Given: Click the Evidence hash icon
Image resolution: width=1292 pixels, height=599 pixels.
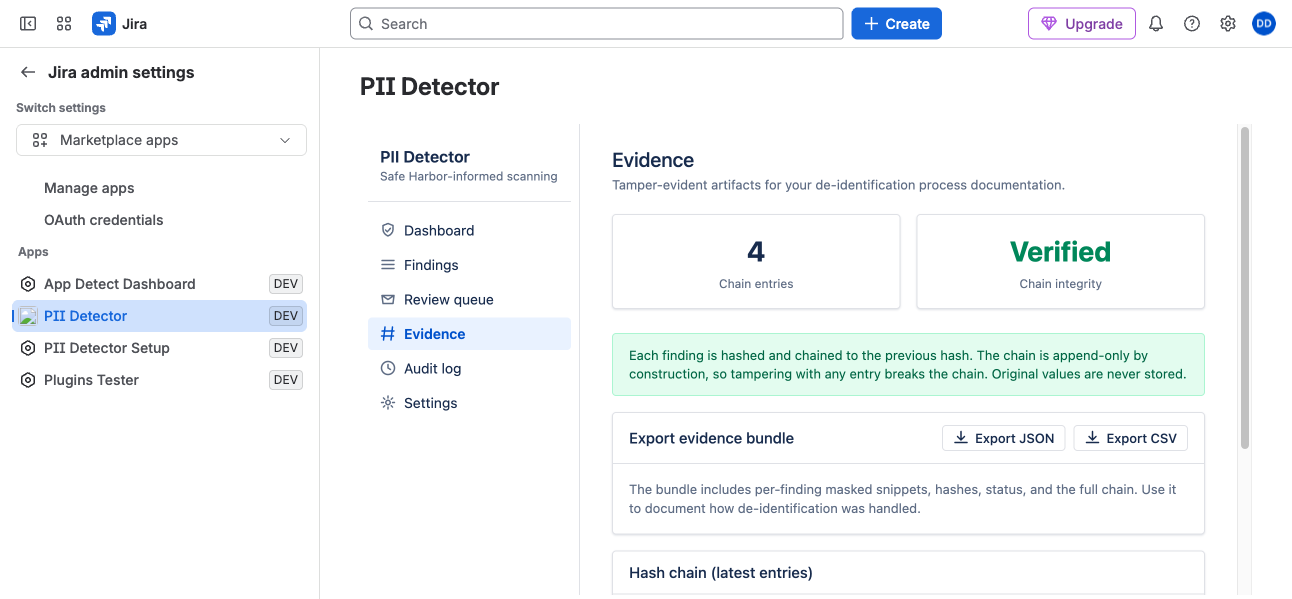Looking at the screenshot, I should (388, 334).
